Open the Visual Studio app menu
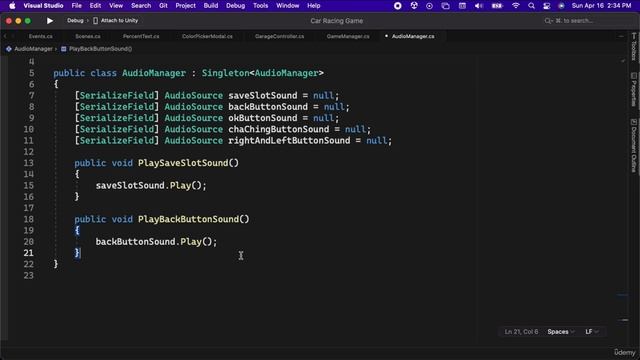 [x=43, y=6]
